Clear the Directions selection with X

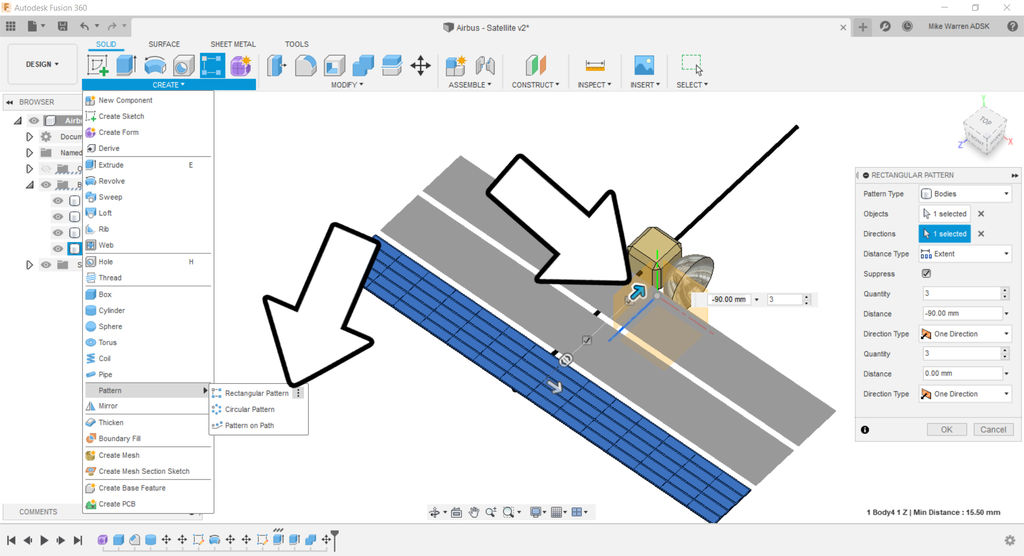click(x=981, y=234)
